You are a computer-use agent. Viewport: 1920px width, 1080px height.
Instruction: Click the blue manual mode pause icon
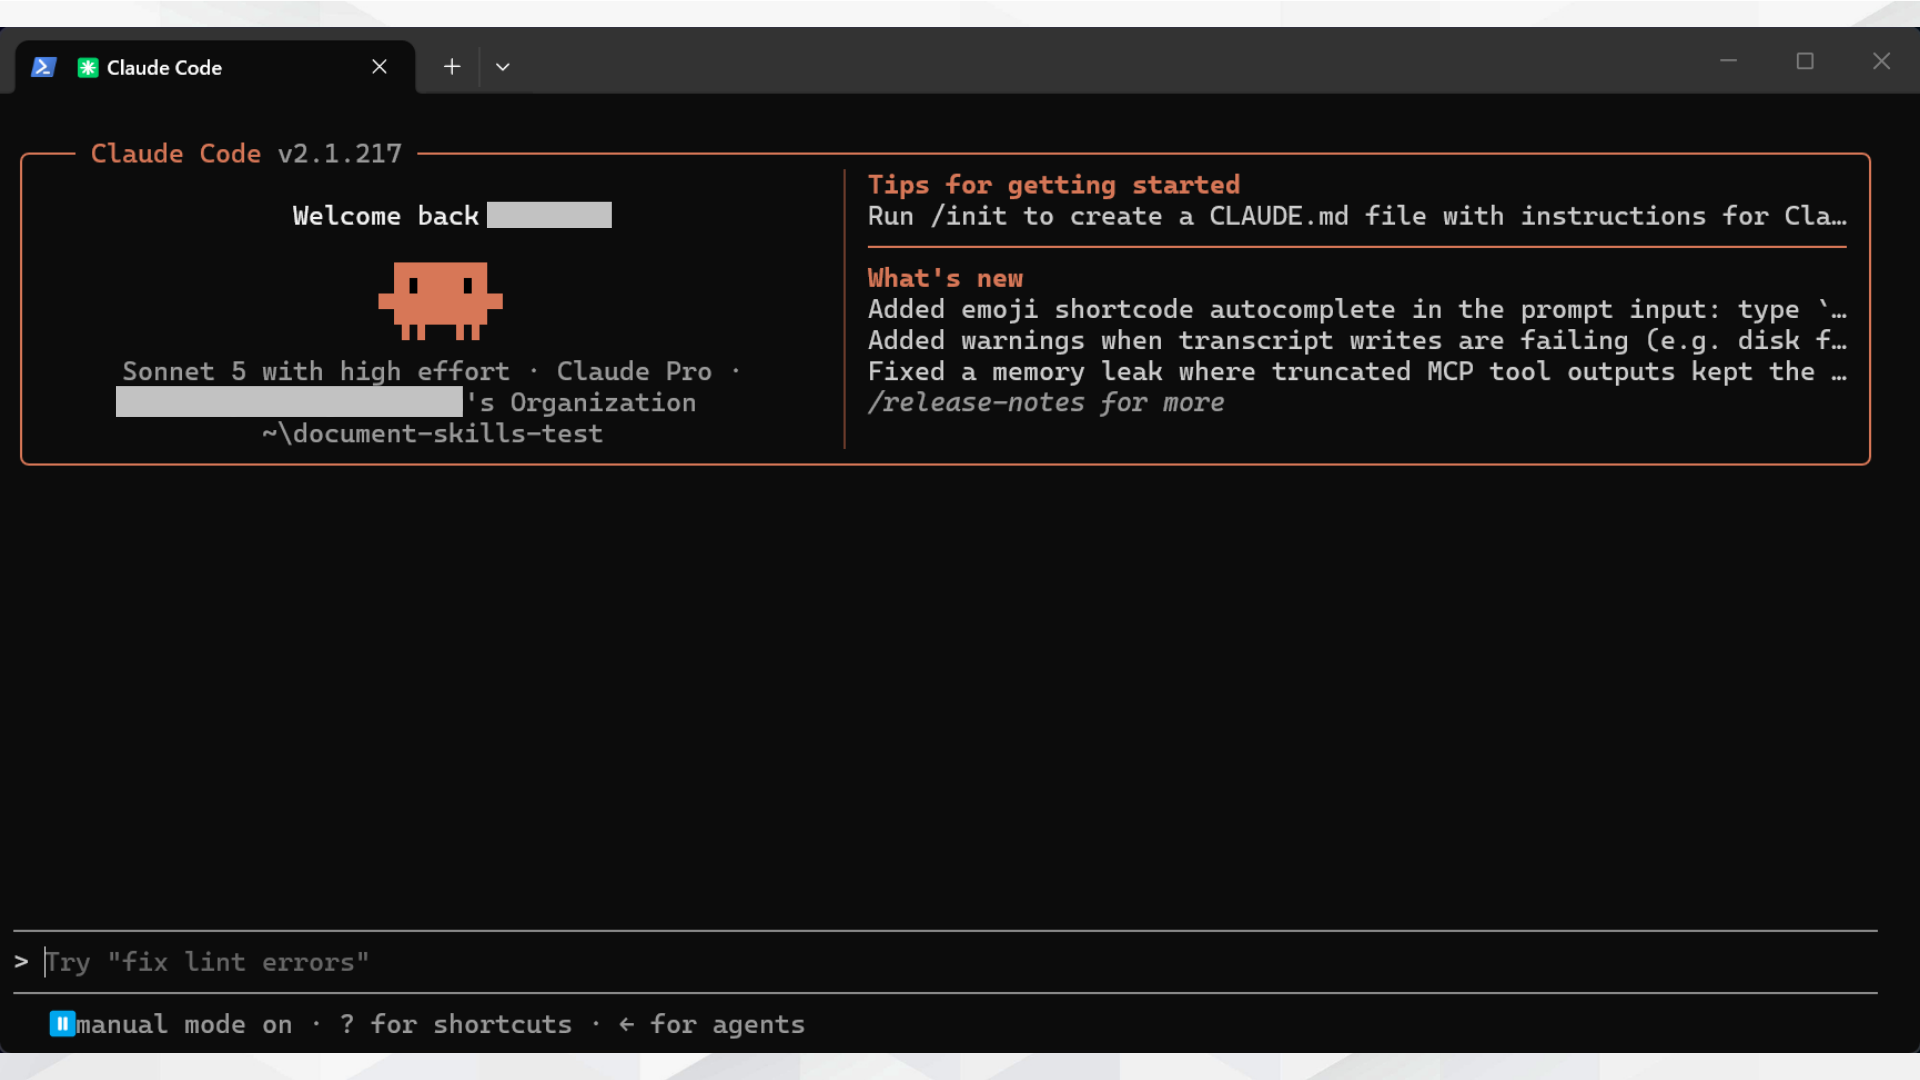click(x=62, y=1024)
